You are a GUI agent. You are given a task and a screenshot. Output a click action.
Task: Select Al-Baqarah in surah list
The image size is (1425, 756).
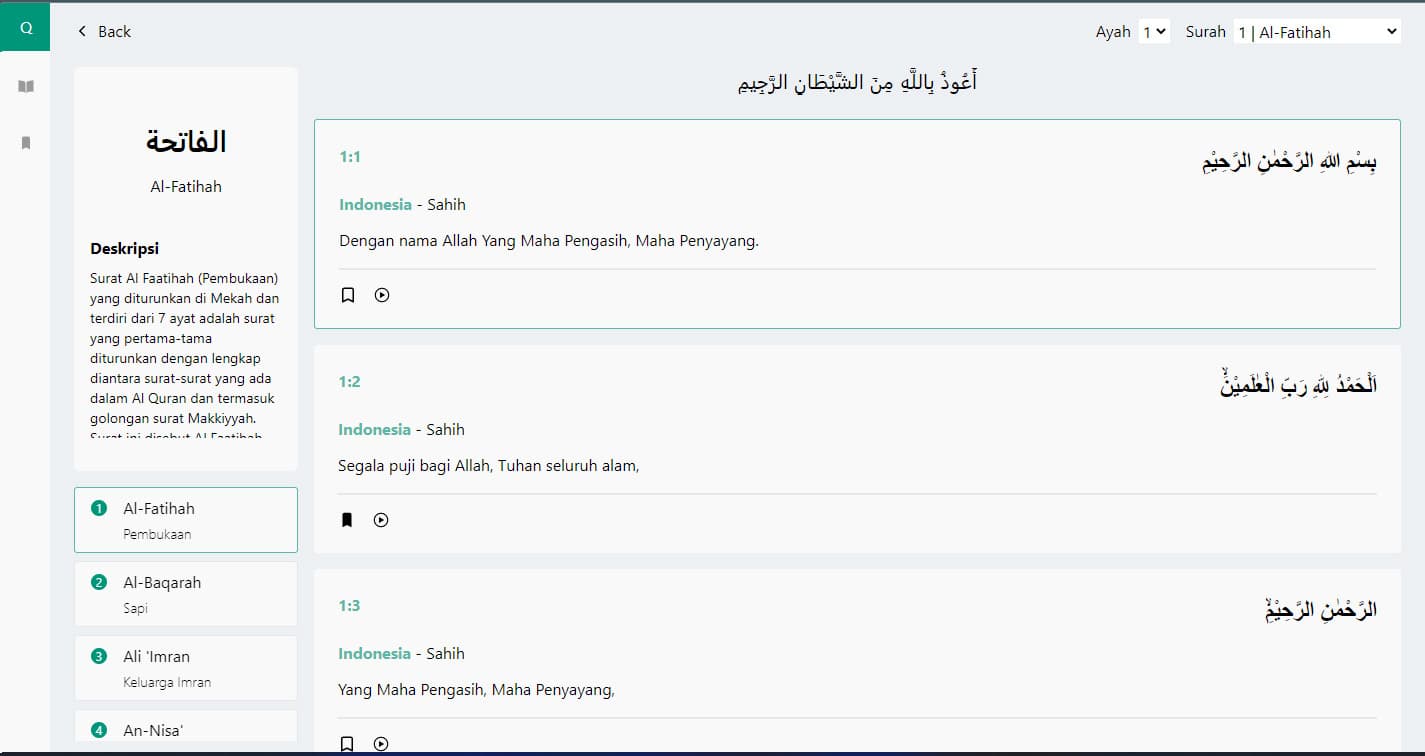(x=186, y=594)
